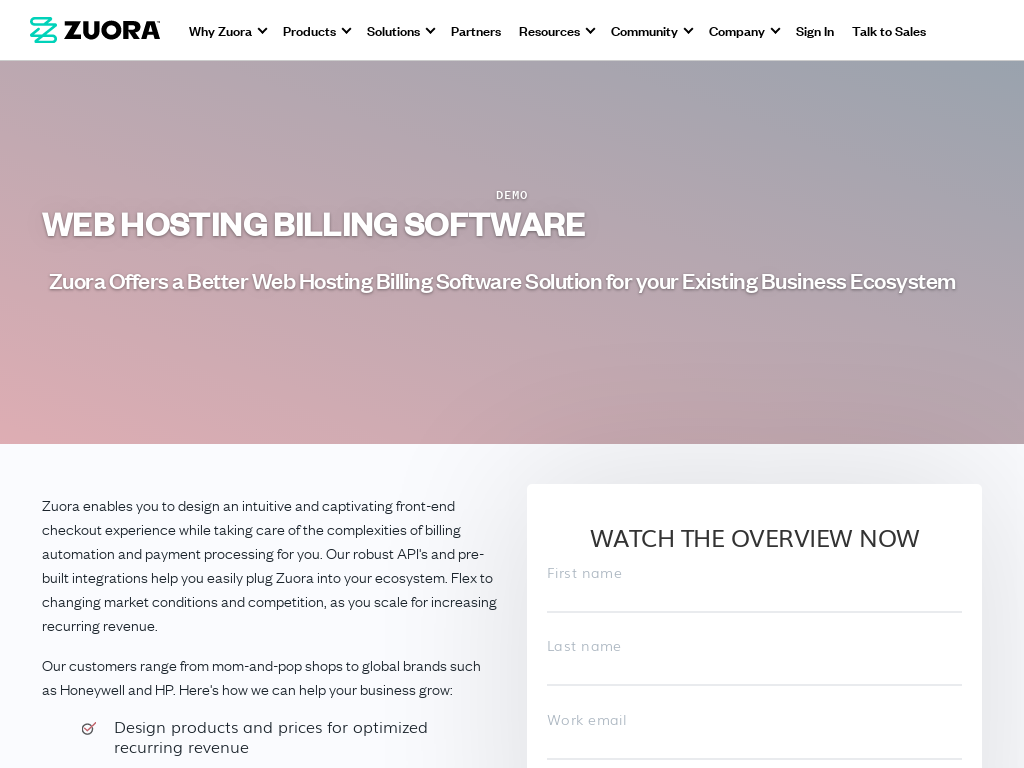
Task: Open the Products menu
Action: click(309, 31)
